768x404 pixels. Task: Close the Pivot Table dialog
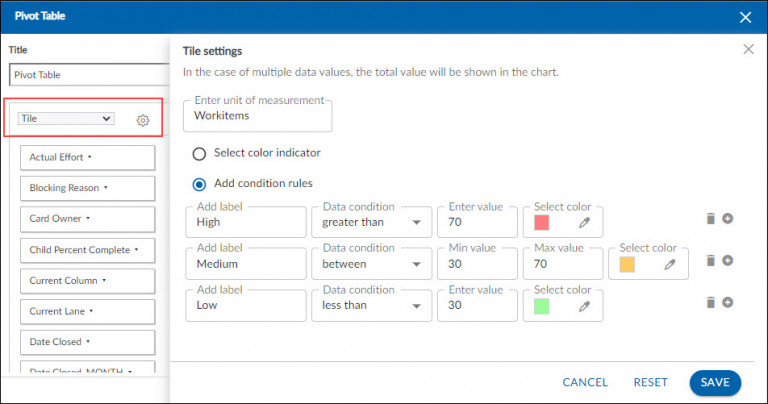(745, 18)
